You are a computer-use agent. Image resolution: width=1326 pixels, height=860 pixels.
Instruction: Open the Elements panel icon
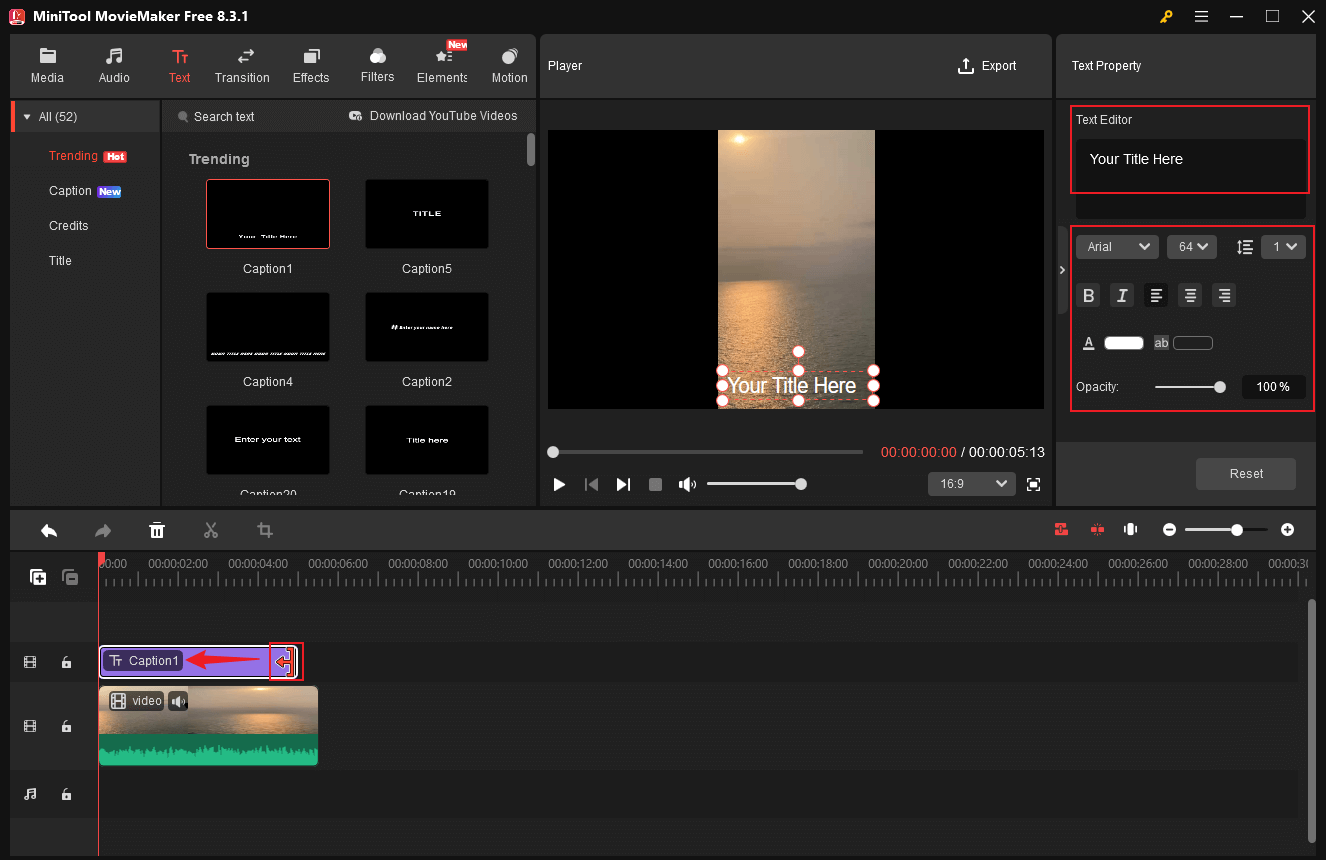441,66
